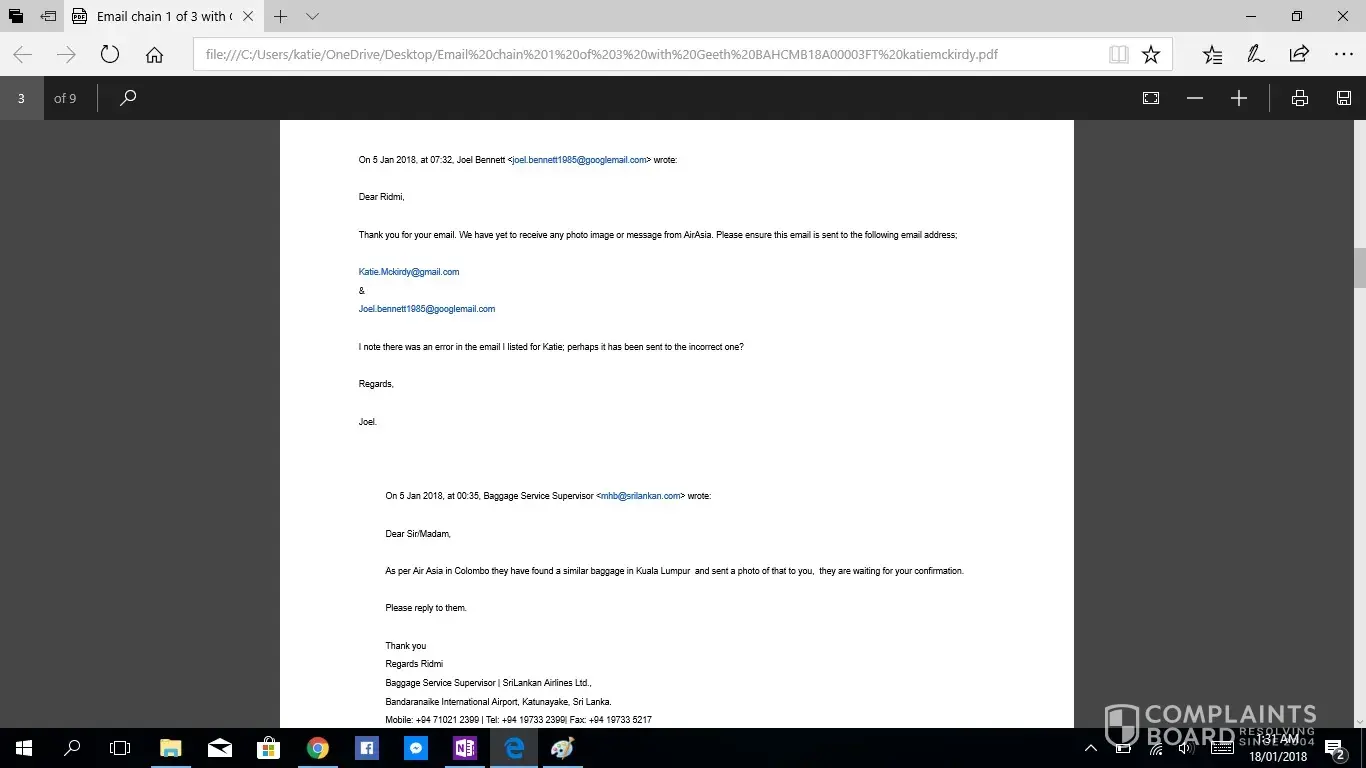Open Windows taskbar search
The height and width of the screenshot is (768, 1366).
(72, 748)
